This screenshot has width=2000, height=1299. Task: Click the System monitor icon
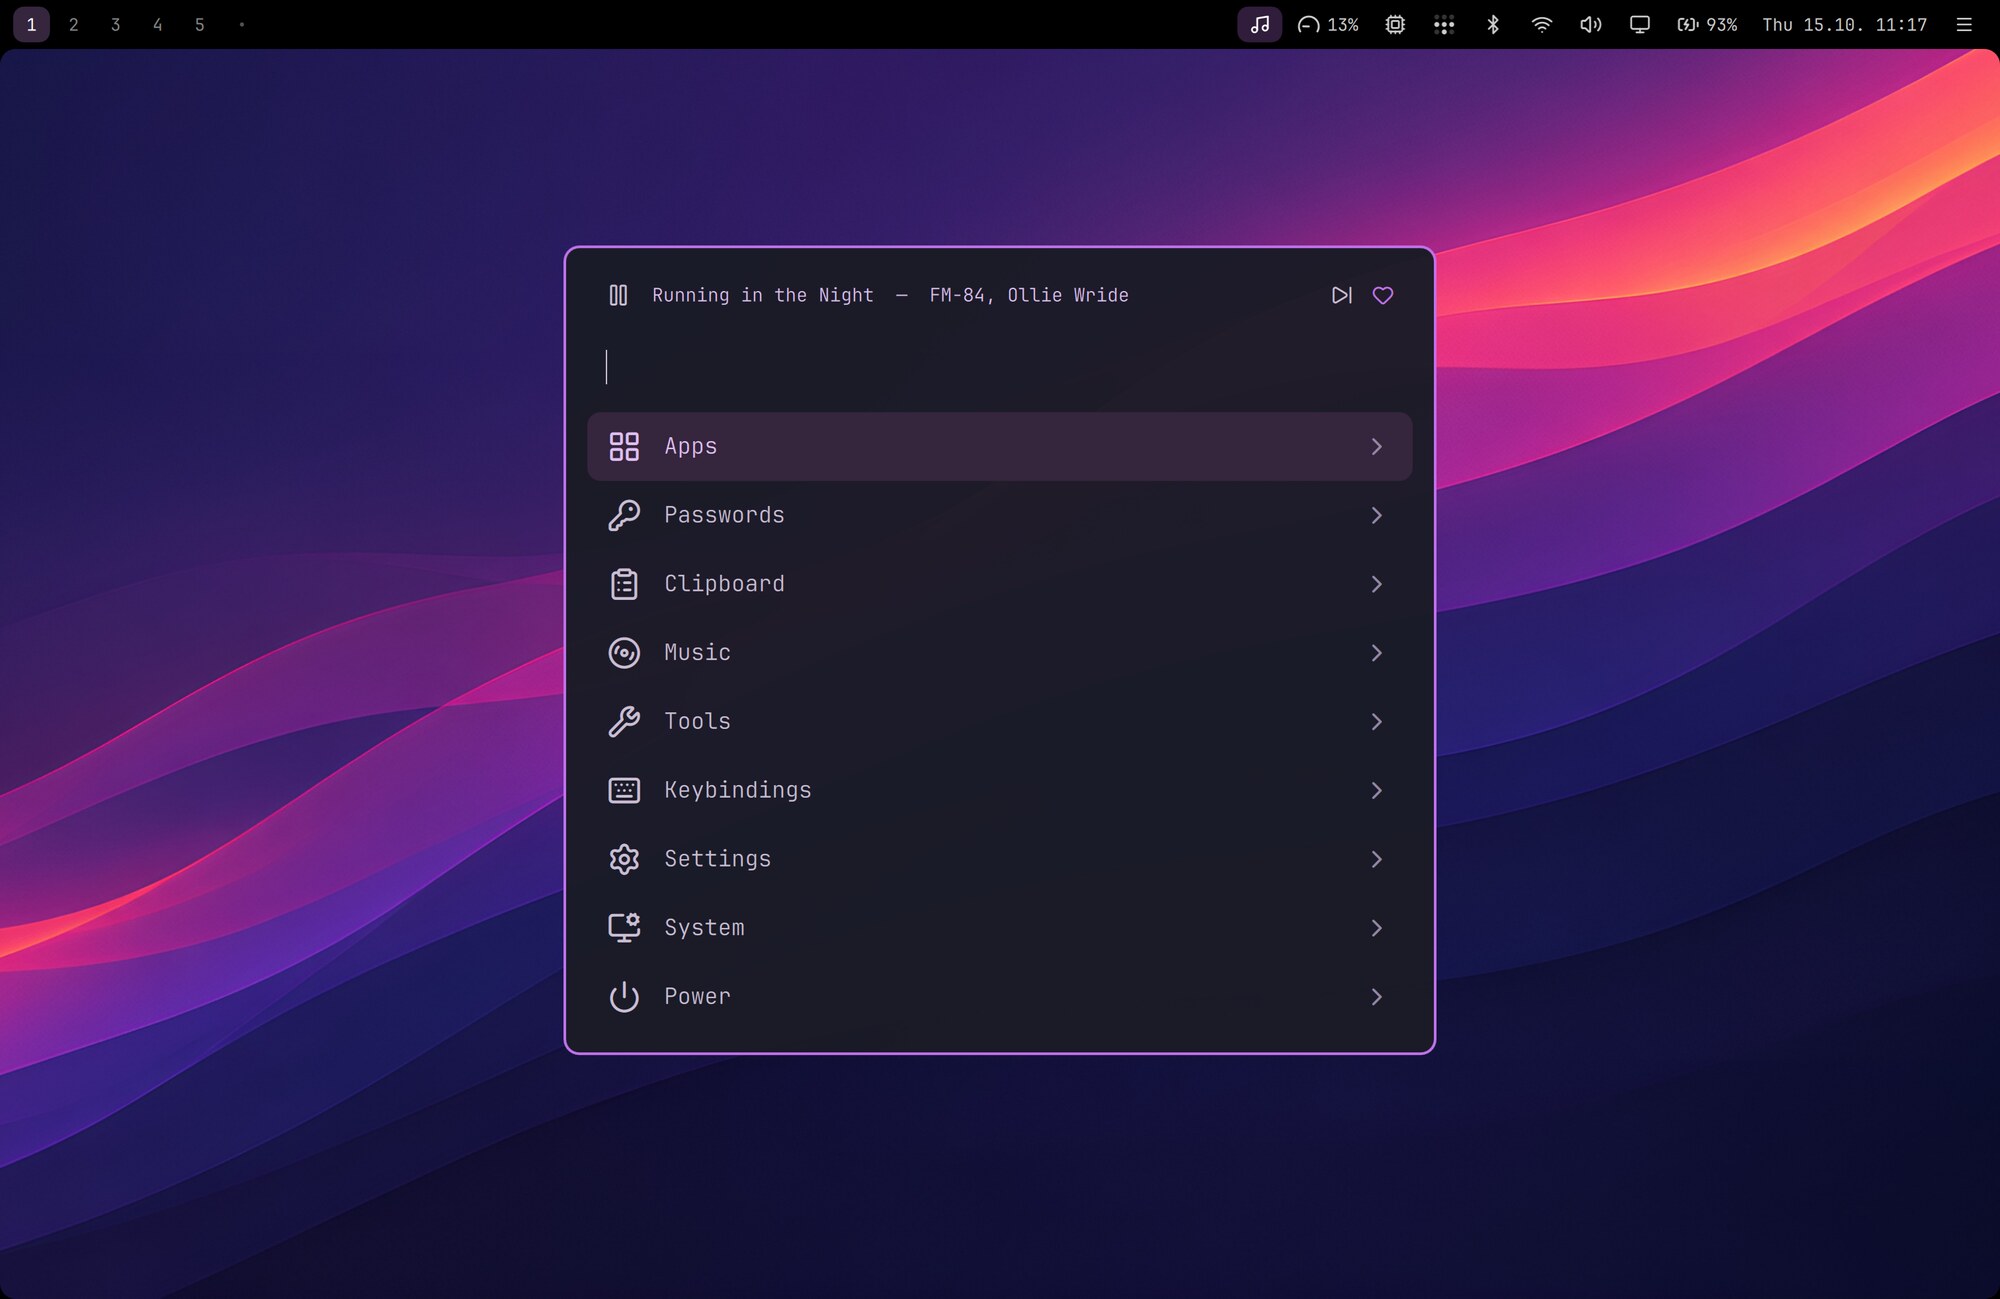624,928
